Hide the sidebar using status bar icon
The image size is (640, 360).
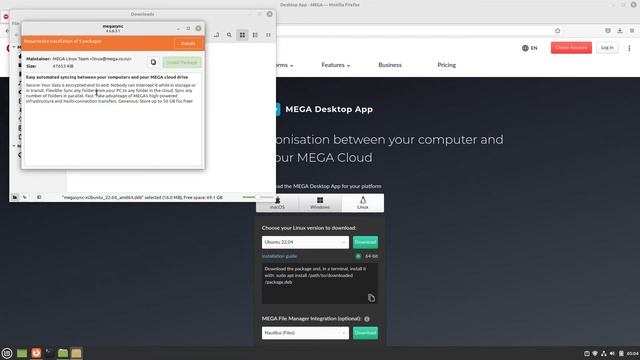(39, 197)
